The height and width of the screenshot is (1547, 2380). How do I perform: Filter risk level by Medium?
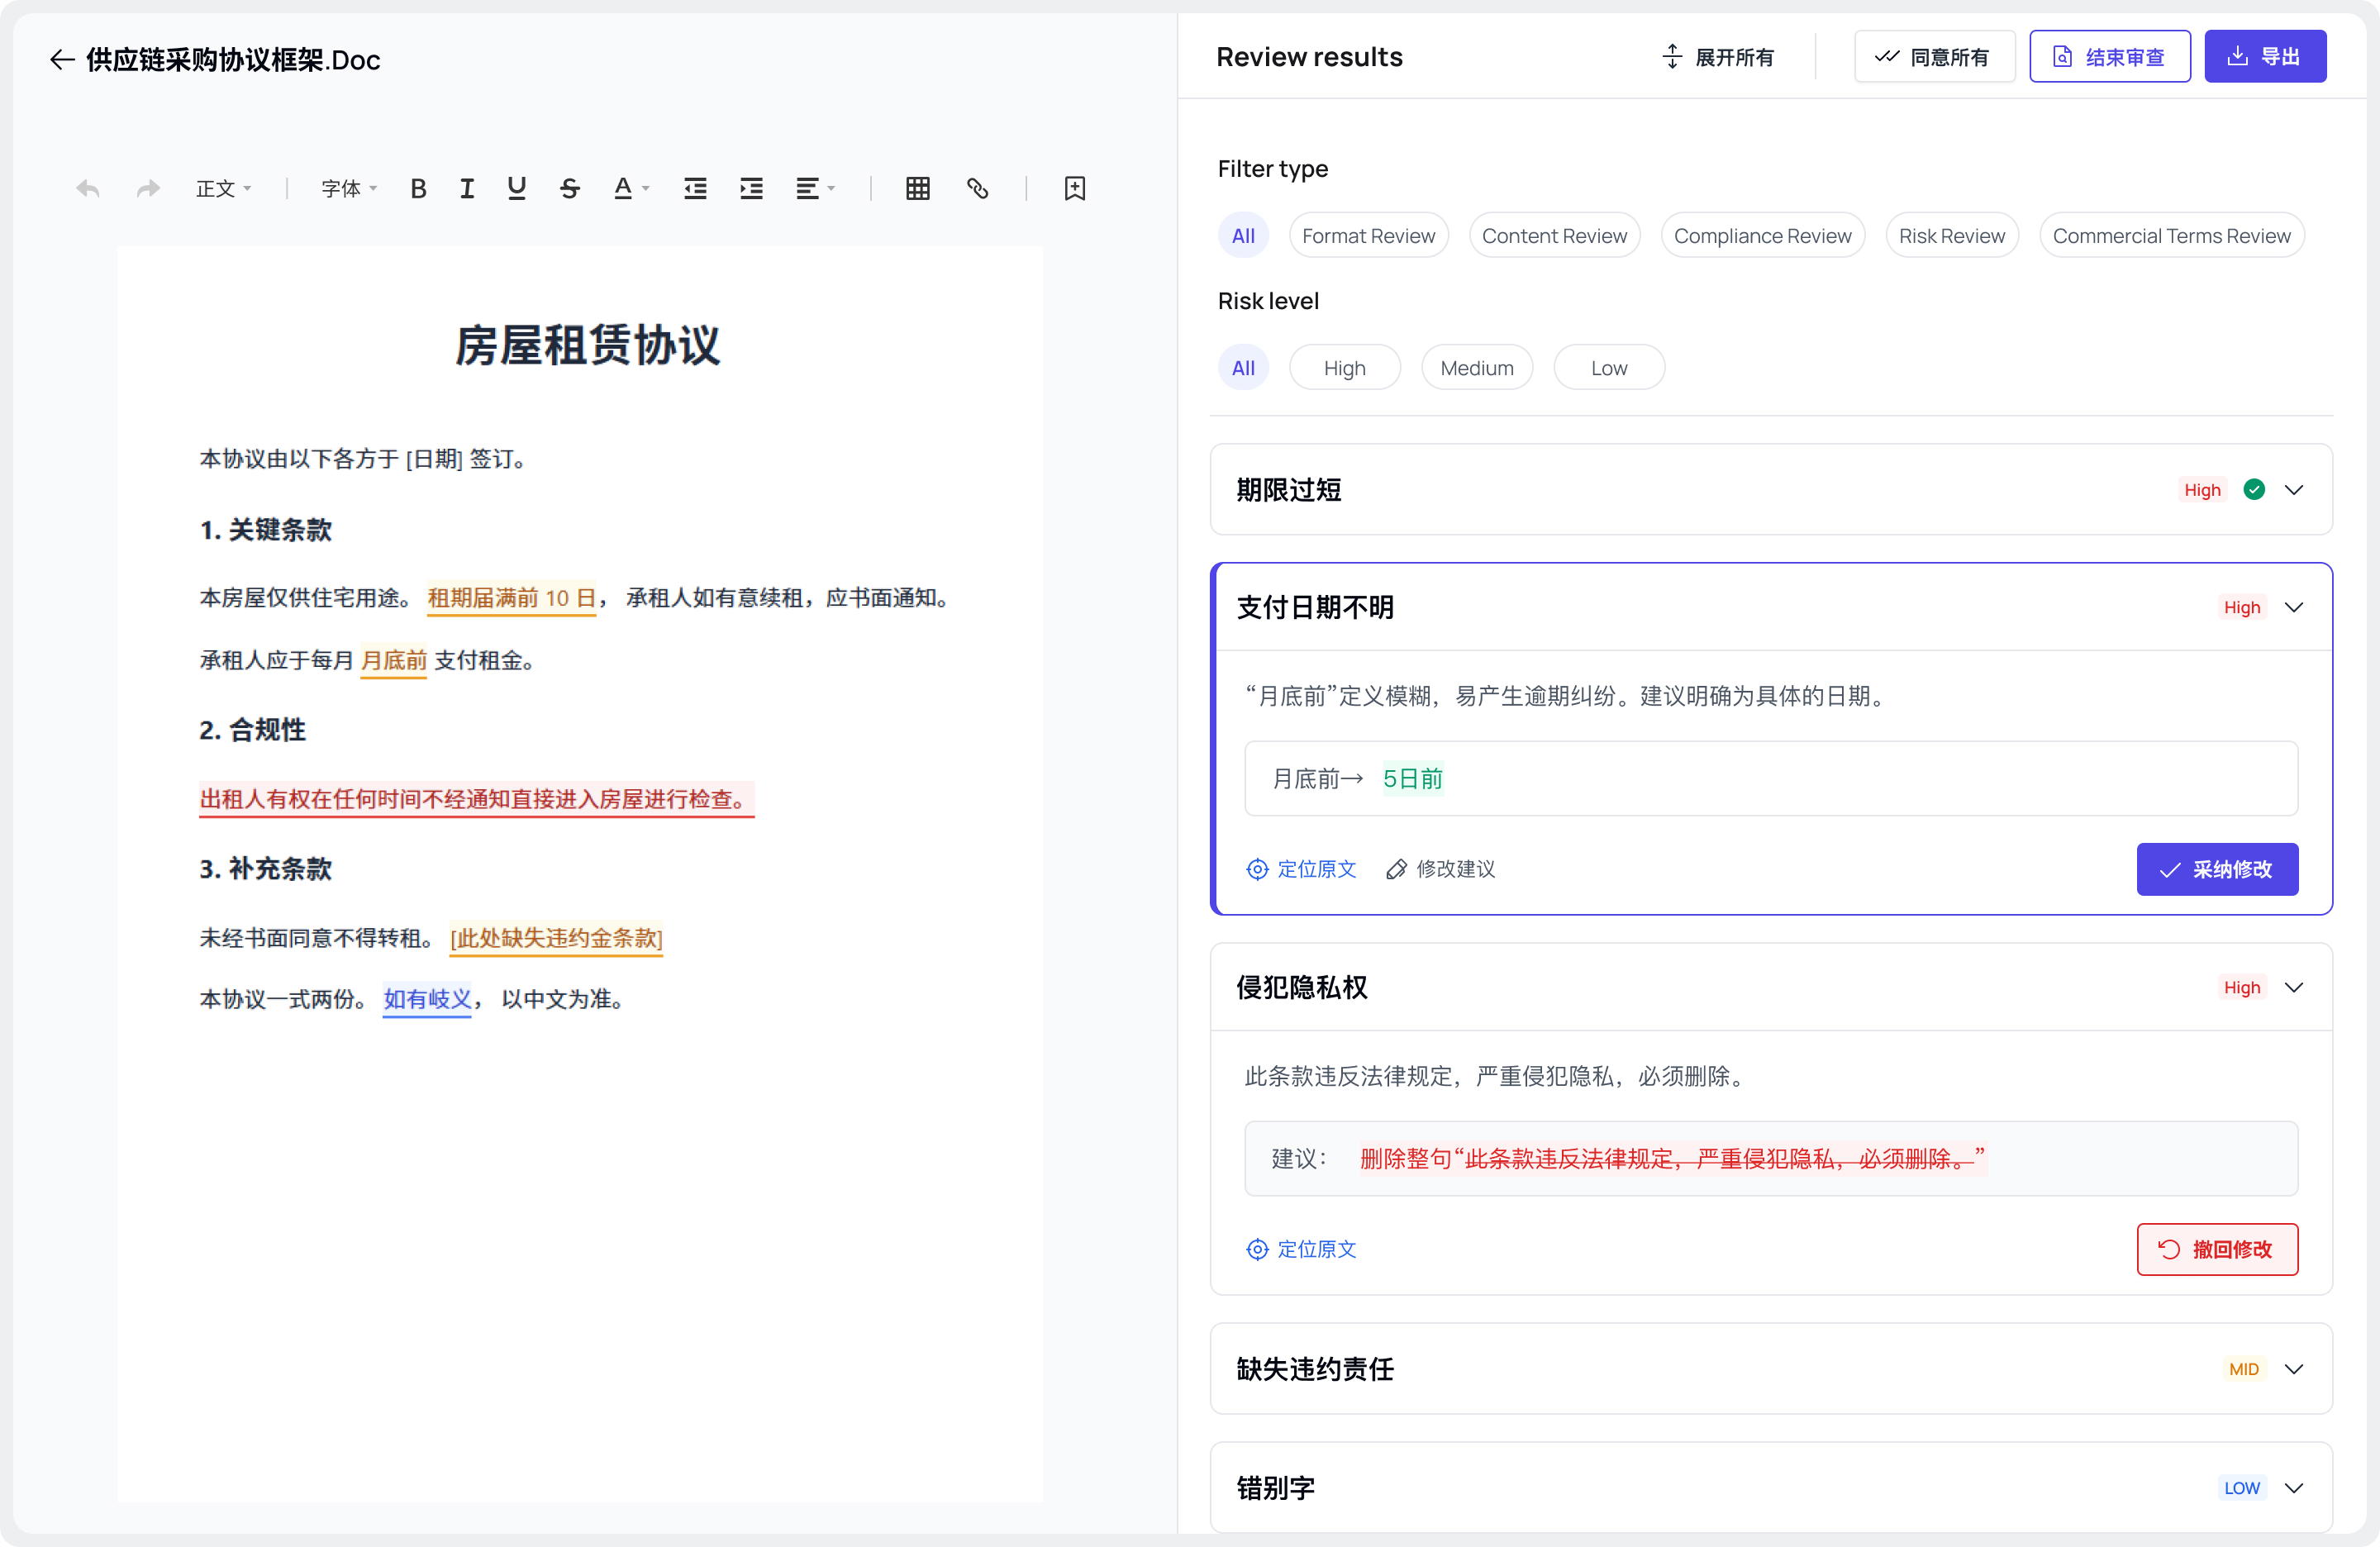point(1476,368)
